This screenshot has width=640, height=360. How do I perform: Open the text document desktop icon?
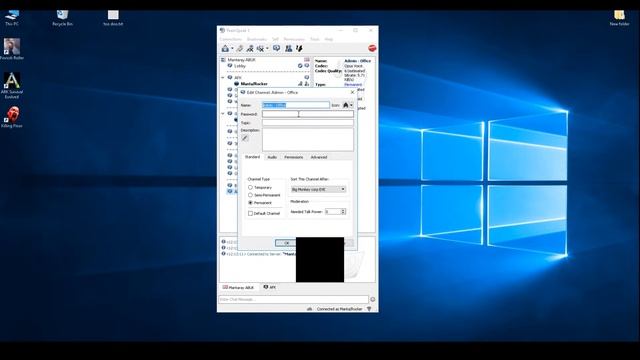(x=113, y=18)
